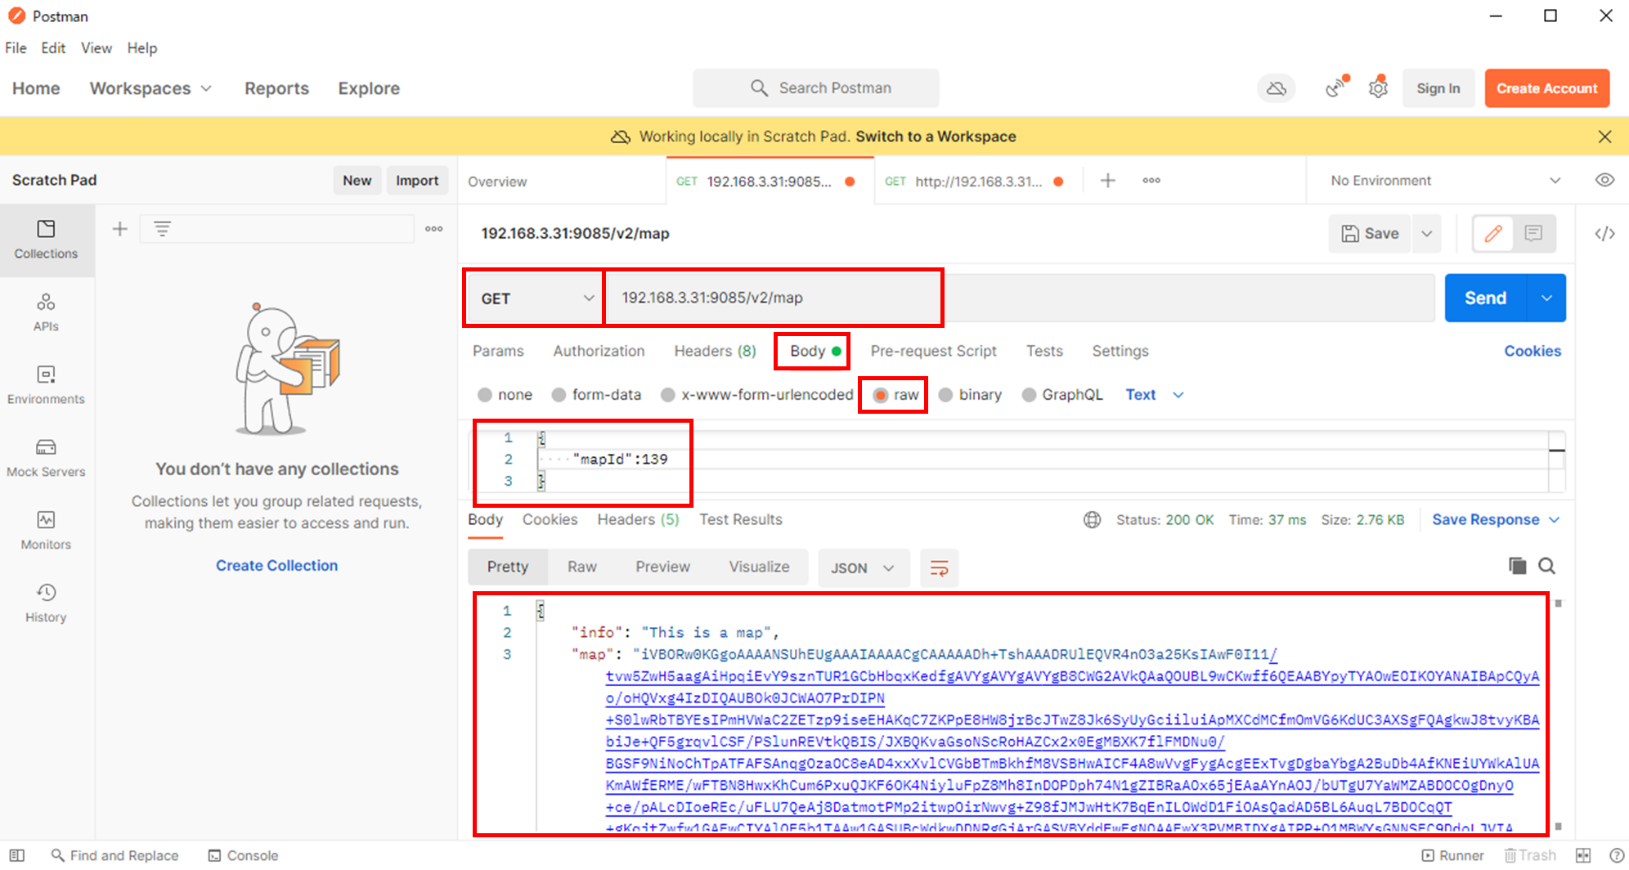Screen dimensions: 1629x870
Task: Switch to the Pre-request Script tab
Action: [933, 351]
